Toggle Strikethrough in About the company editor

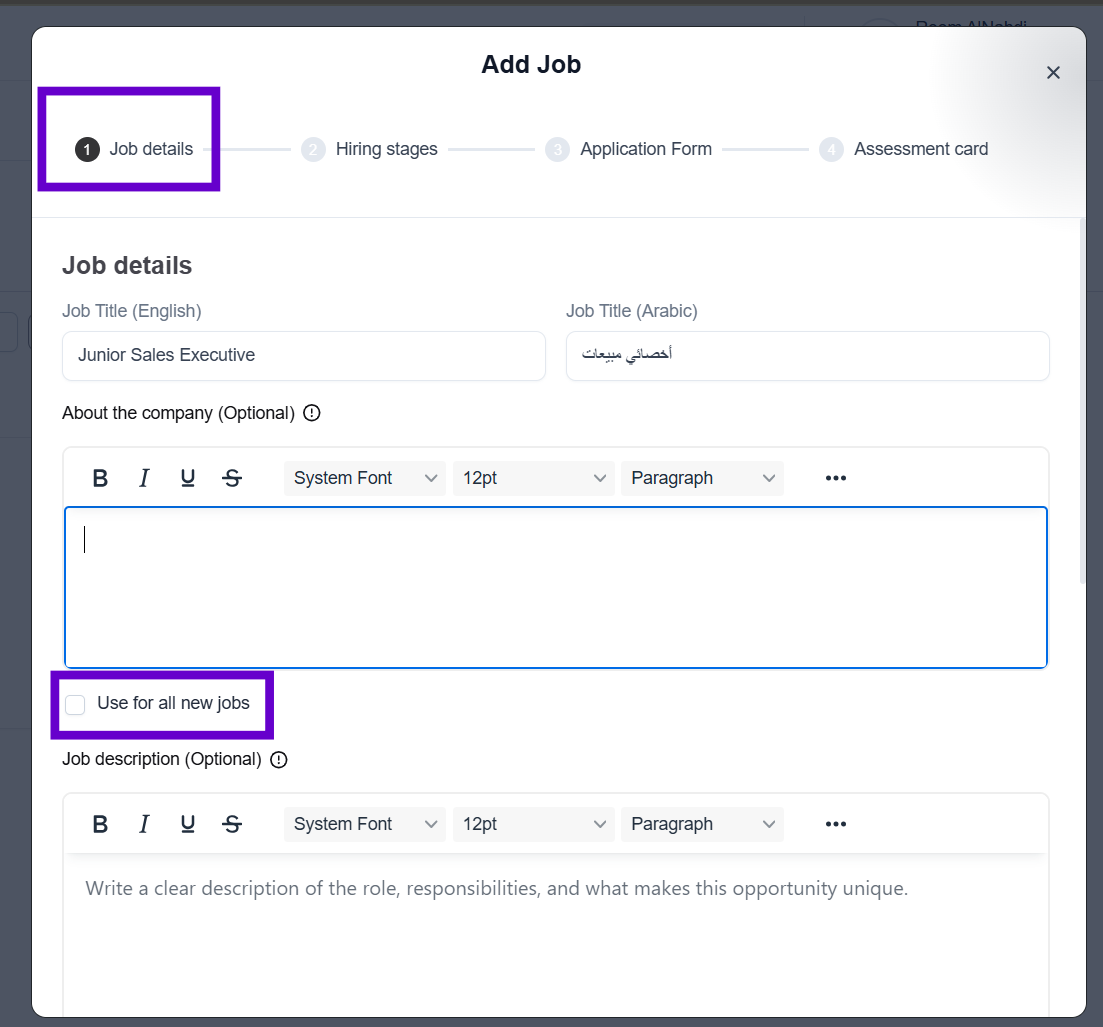pyautogui.click(x=232, y=478)
